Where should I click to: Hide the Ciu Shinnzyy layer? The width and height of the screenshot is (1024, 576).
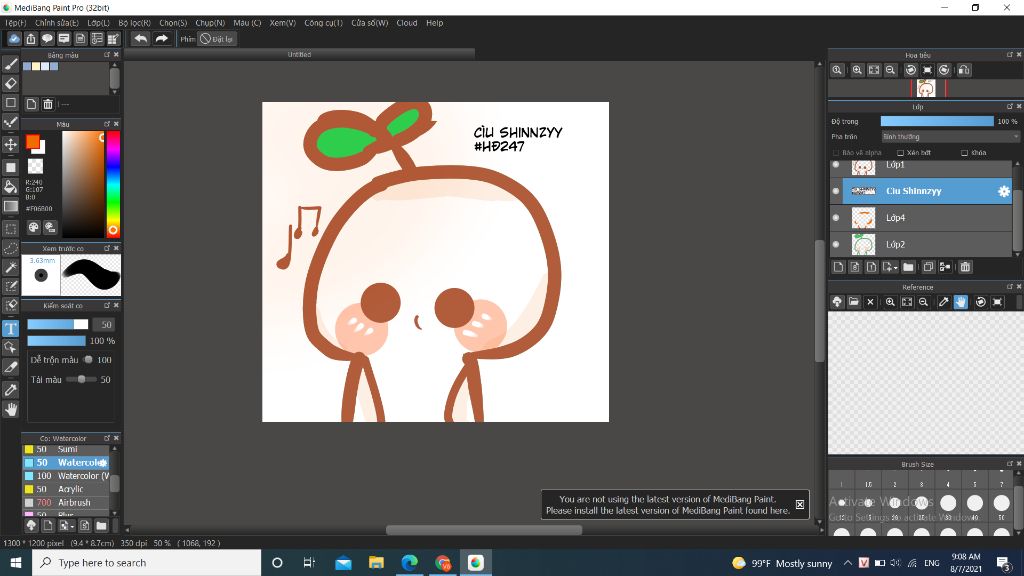[x=836, y=191]
